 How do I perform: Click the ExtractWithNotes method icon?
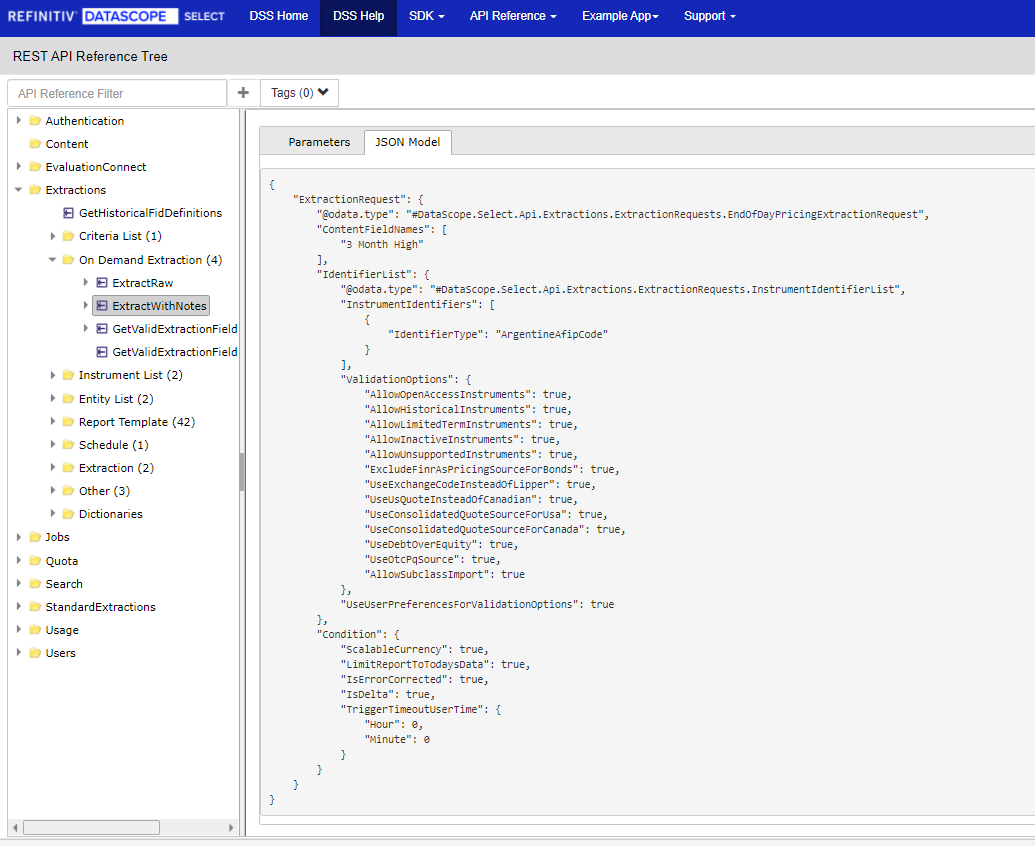coord(102,306)
